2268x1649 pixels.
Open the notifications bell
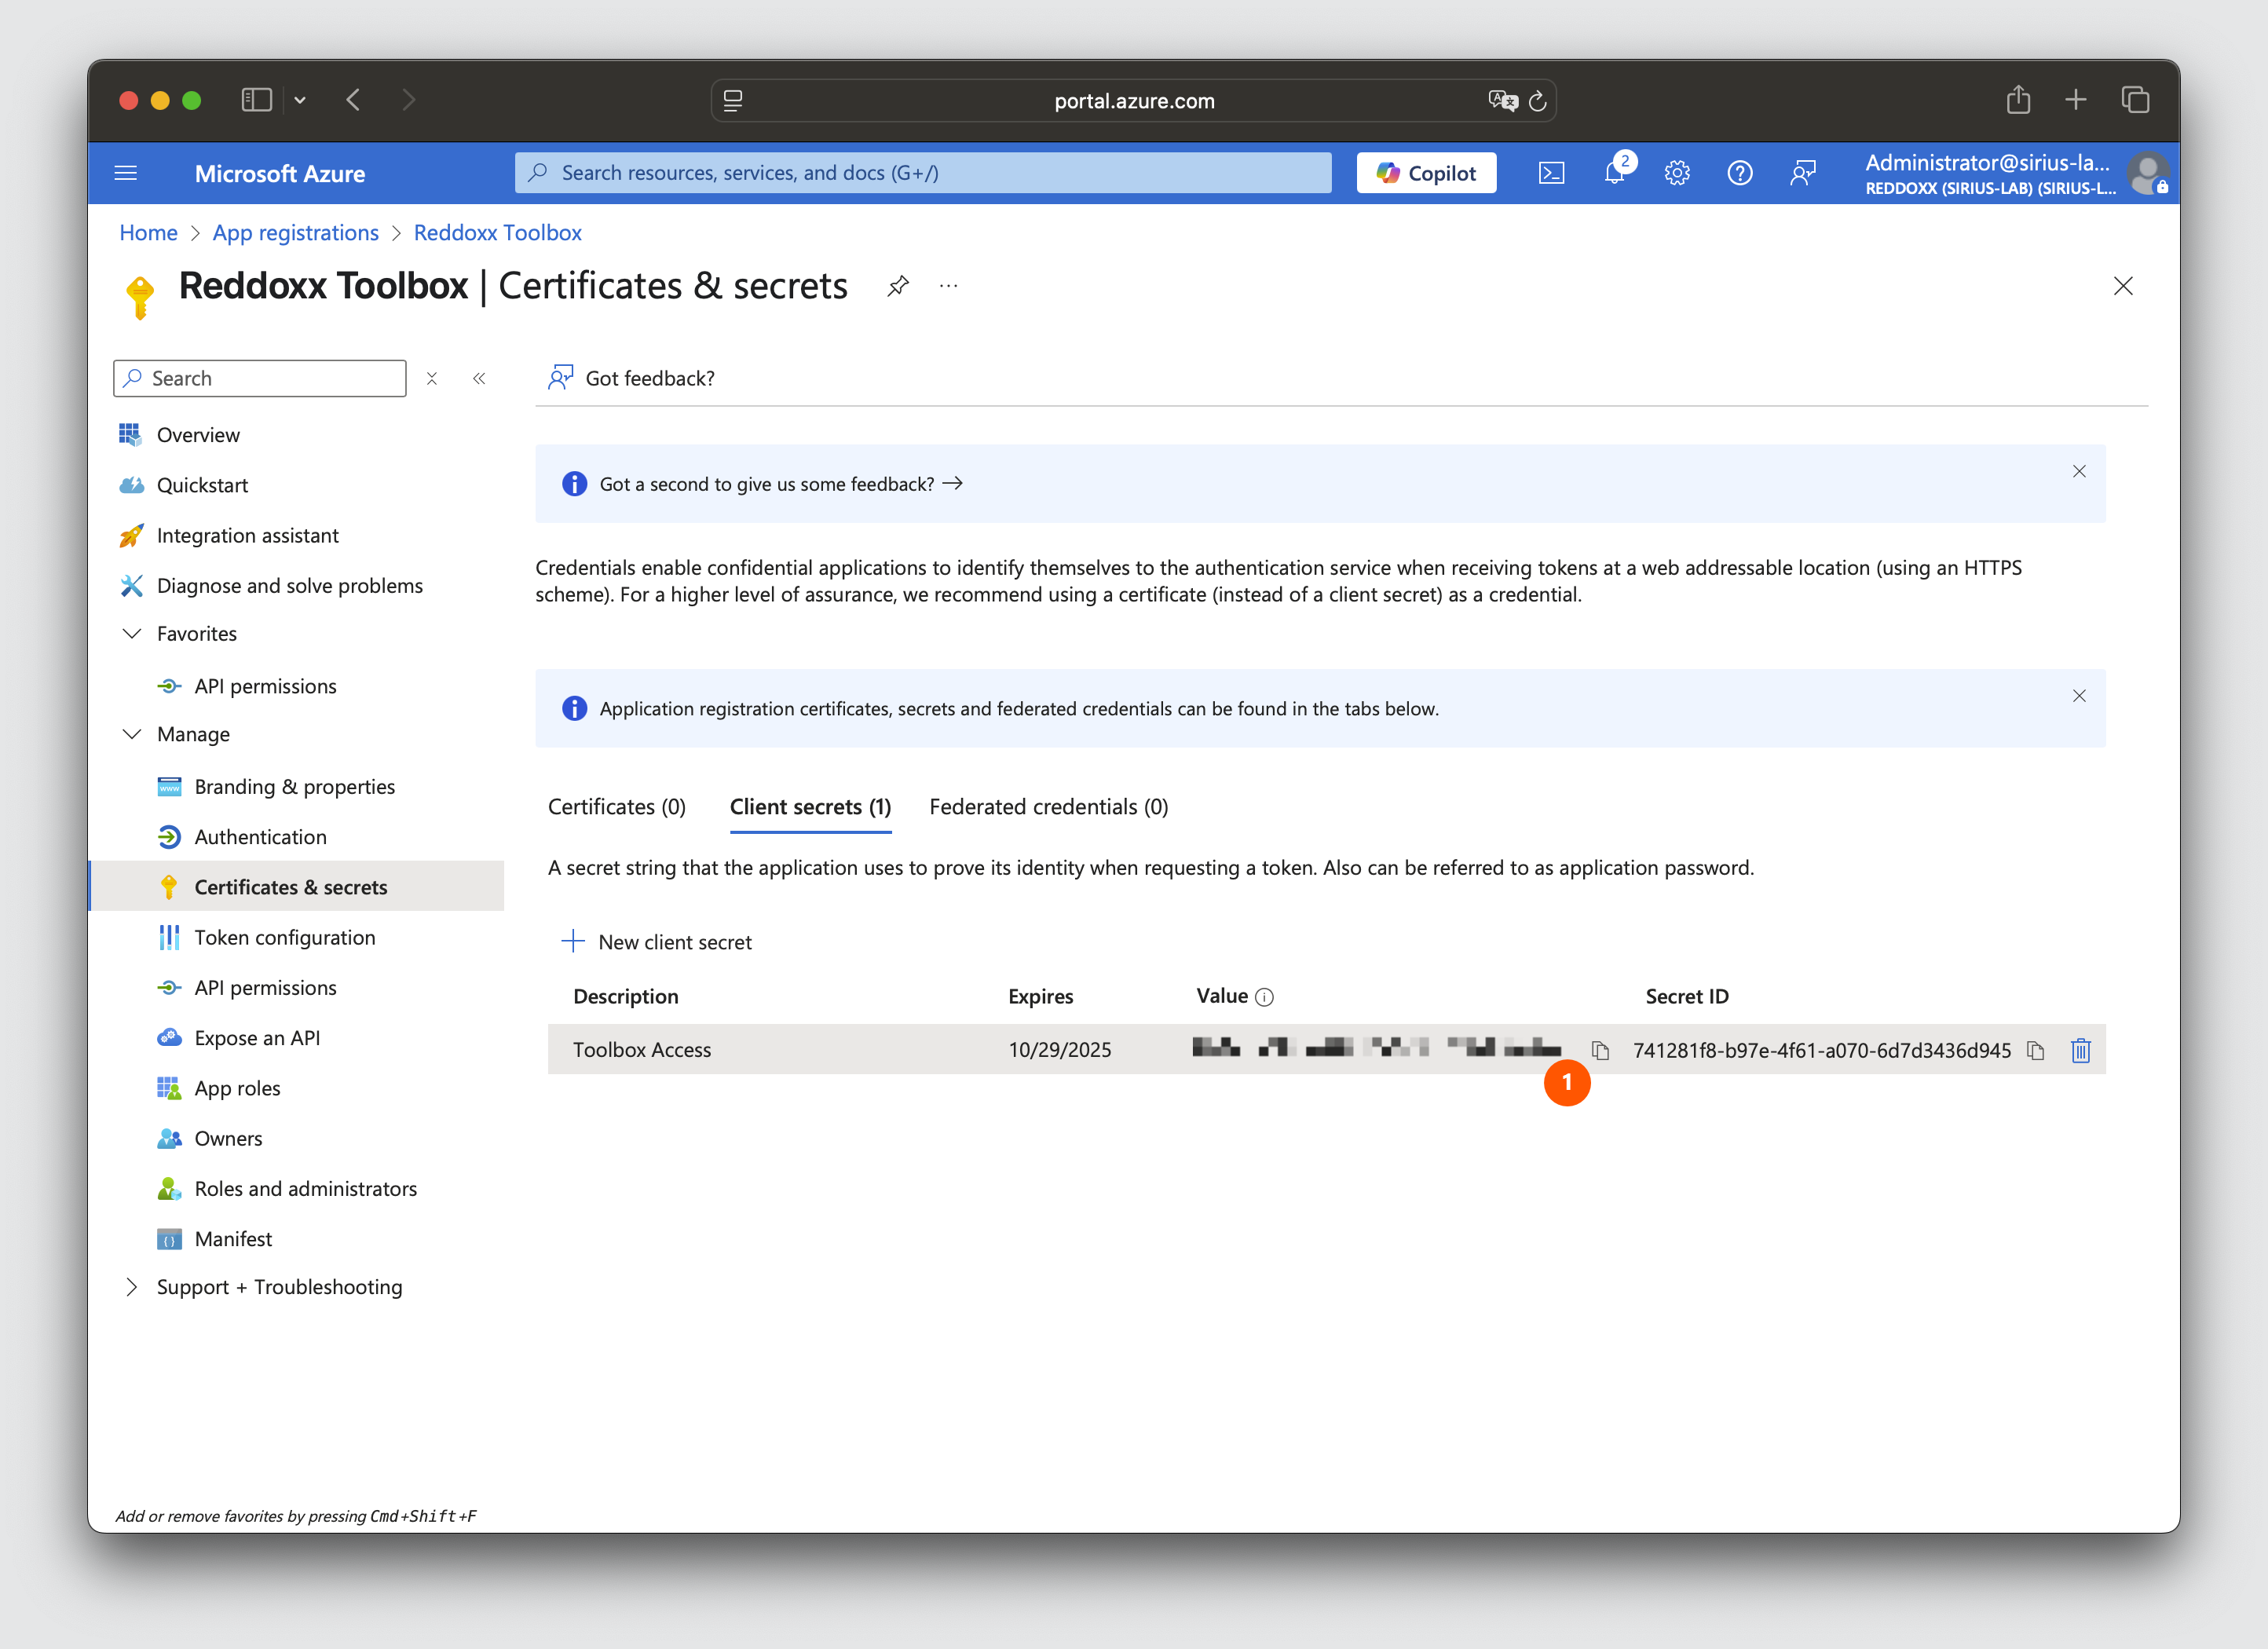pos(1615,172)
